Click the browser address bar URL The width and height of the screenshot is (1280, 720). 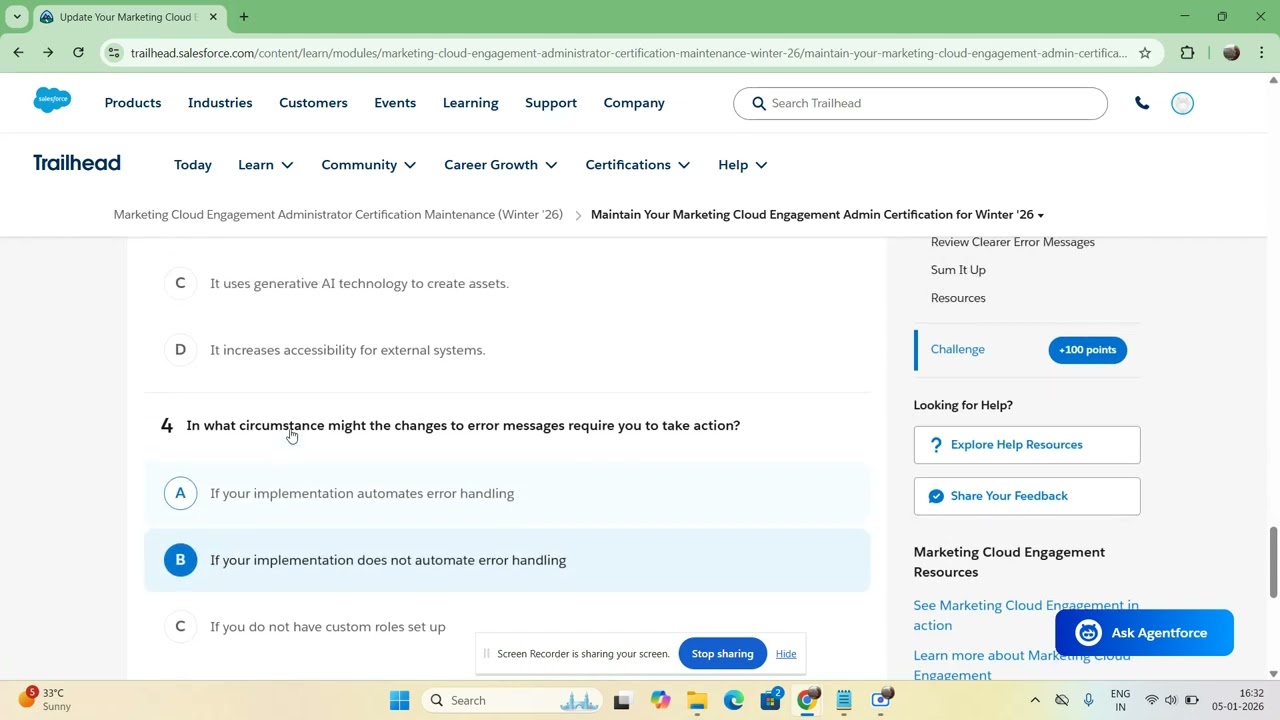coord(628,53)
